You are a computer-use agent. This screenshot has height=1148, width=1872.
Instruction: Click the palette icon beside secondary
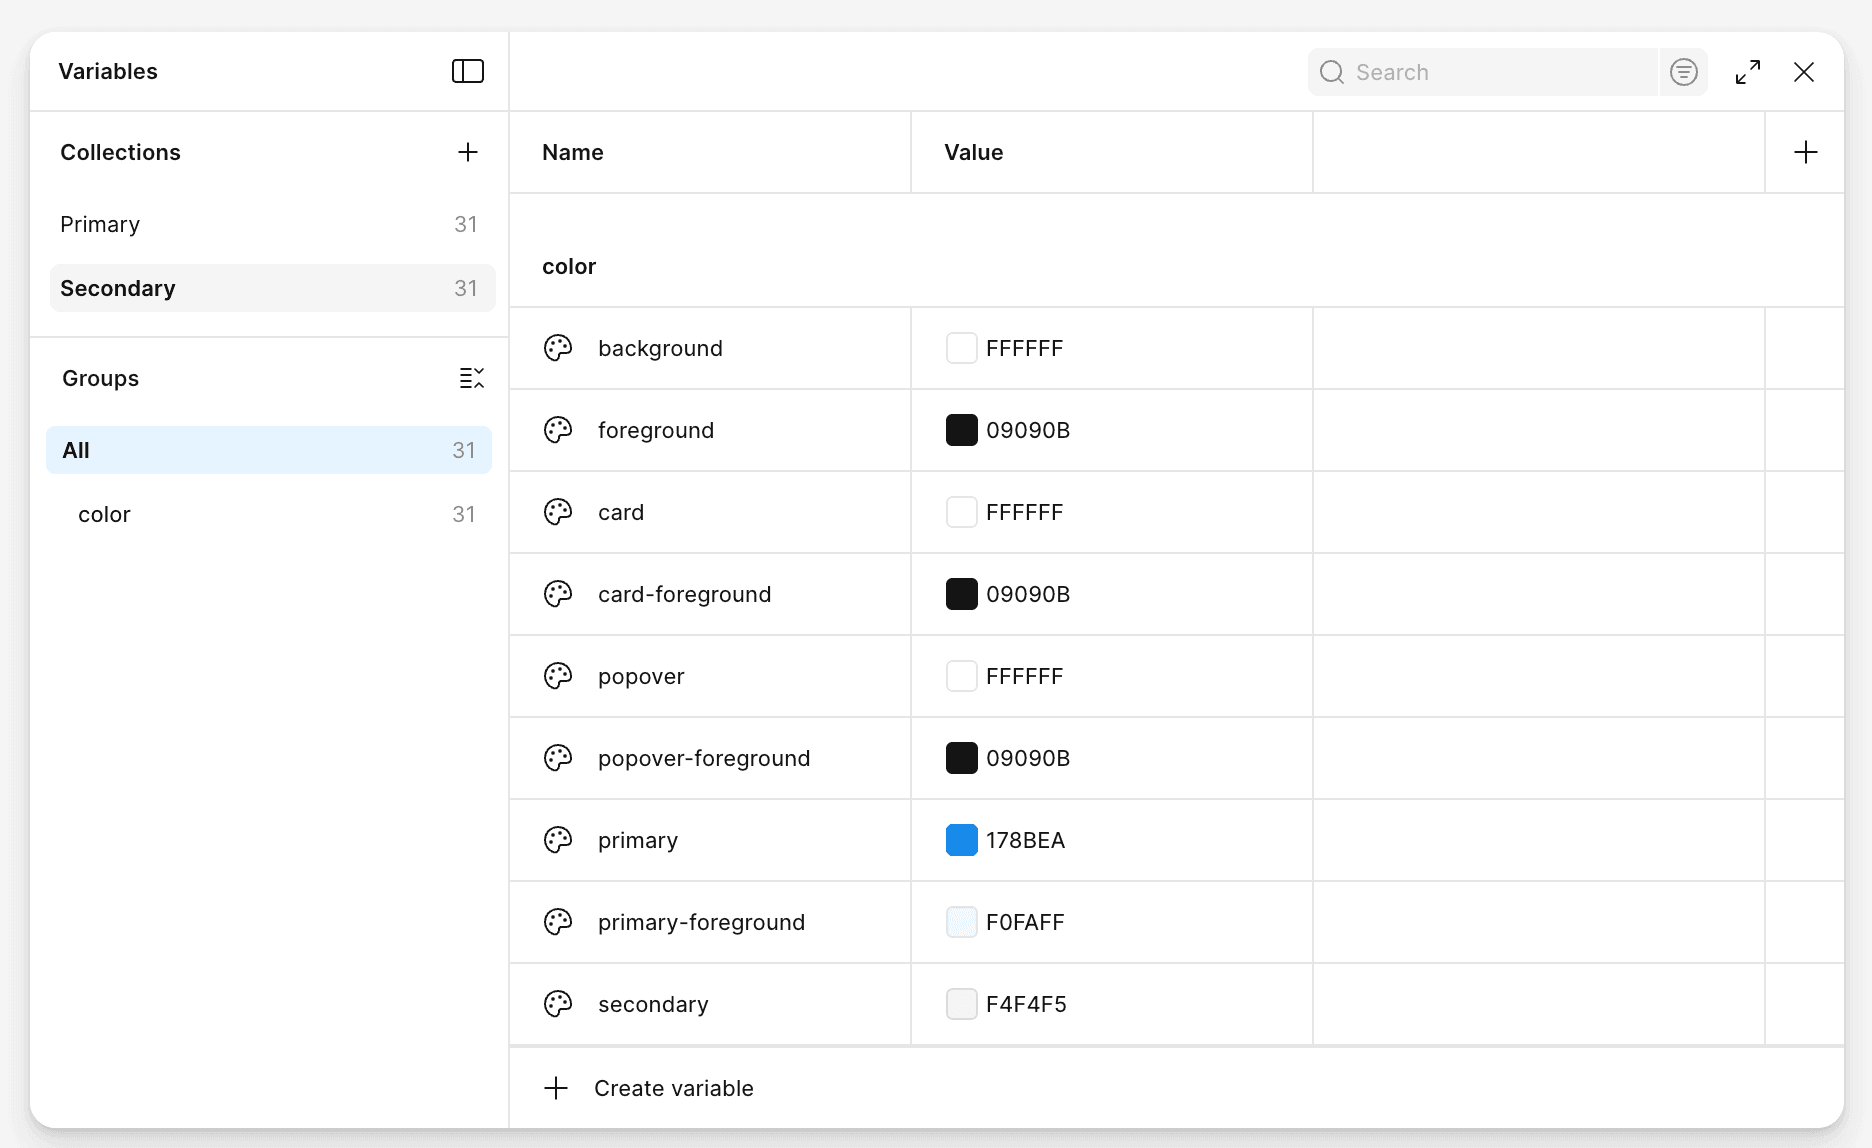557,1004
